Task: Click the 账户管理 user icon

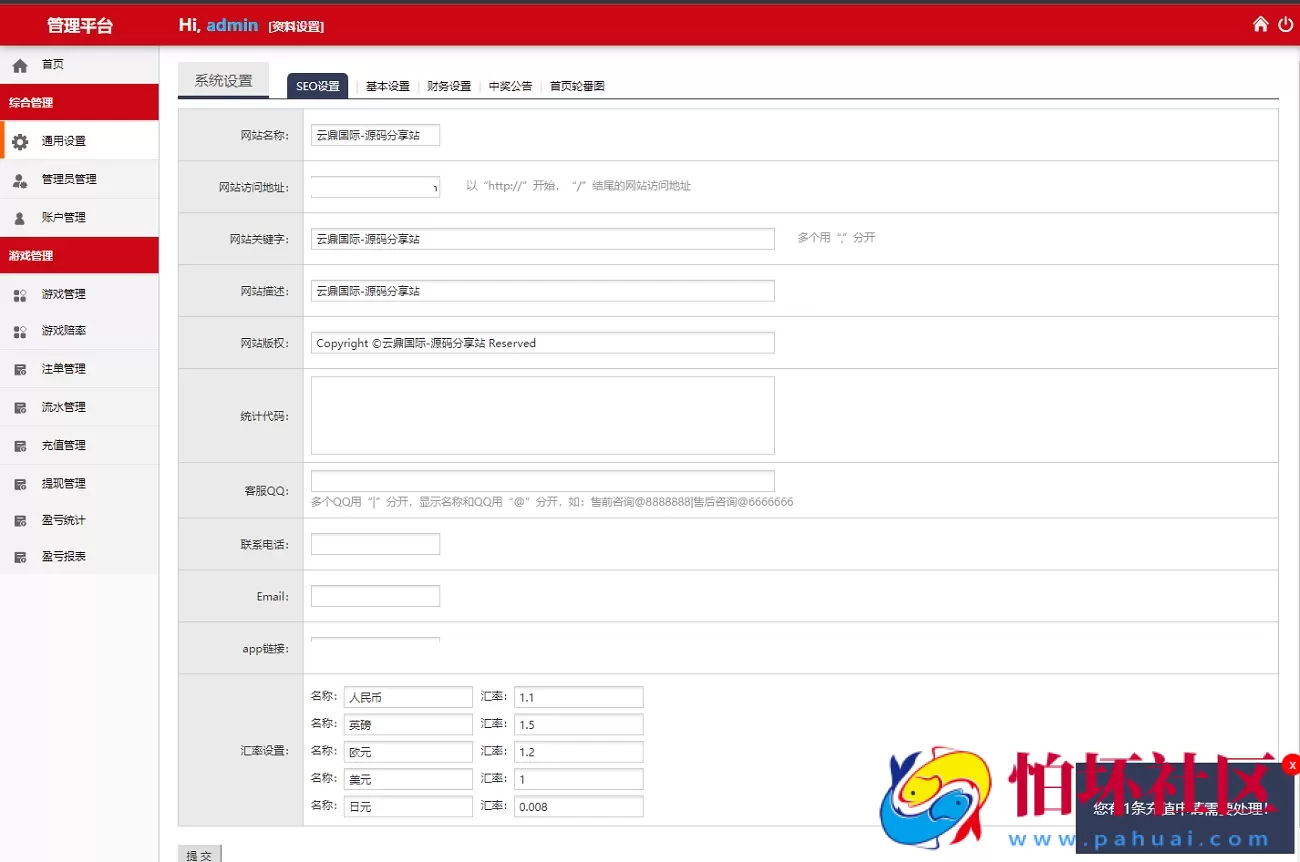Action: [x=20, y=218]
